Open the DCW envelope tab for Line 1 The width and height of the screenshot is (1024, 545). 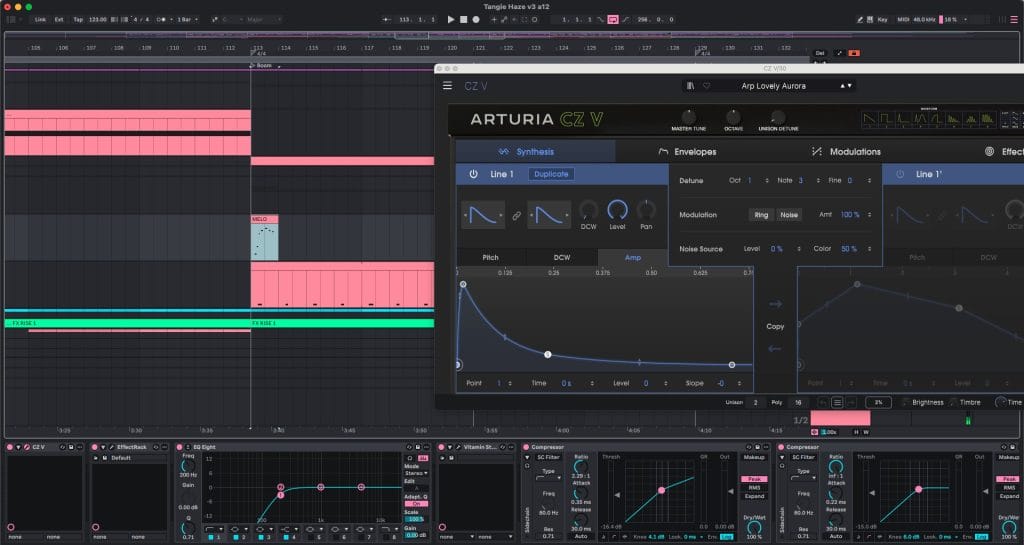[x=562, y=257]
